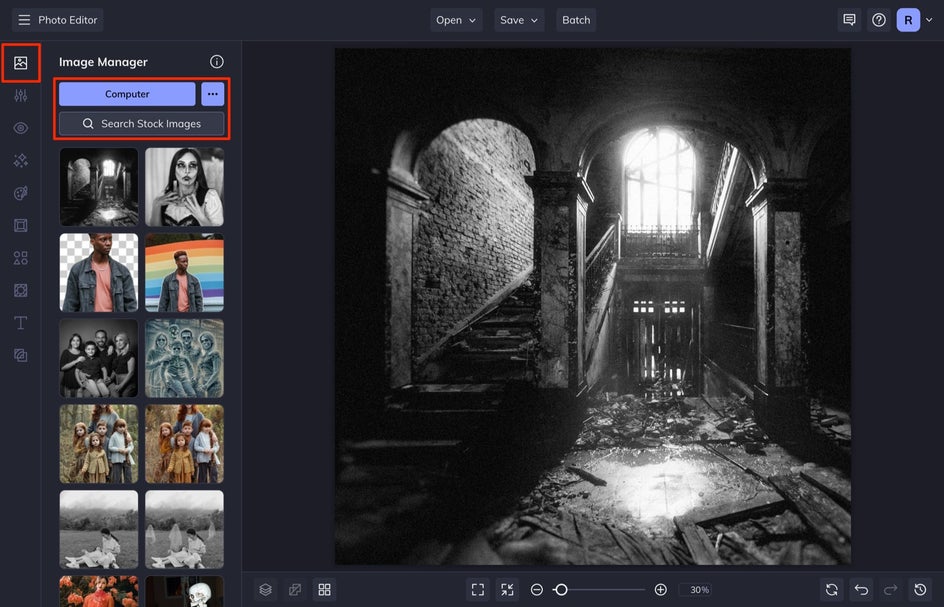
Task: Open the Overlays tool in sidebar
Action: point(20,355)
